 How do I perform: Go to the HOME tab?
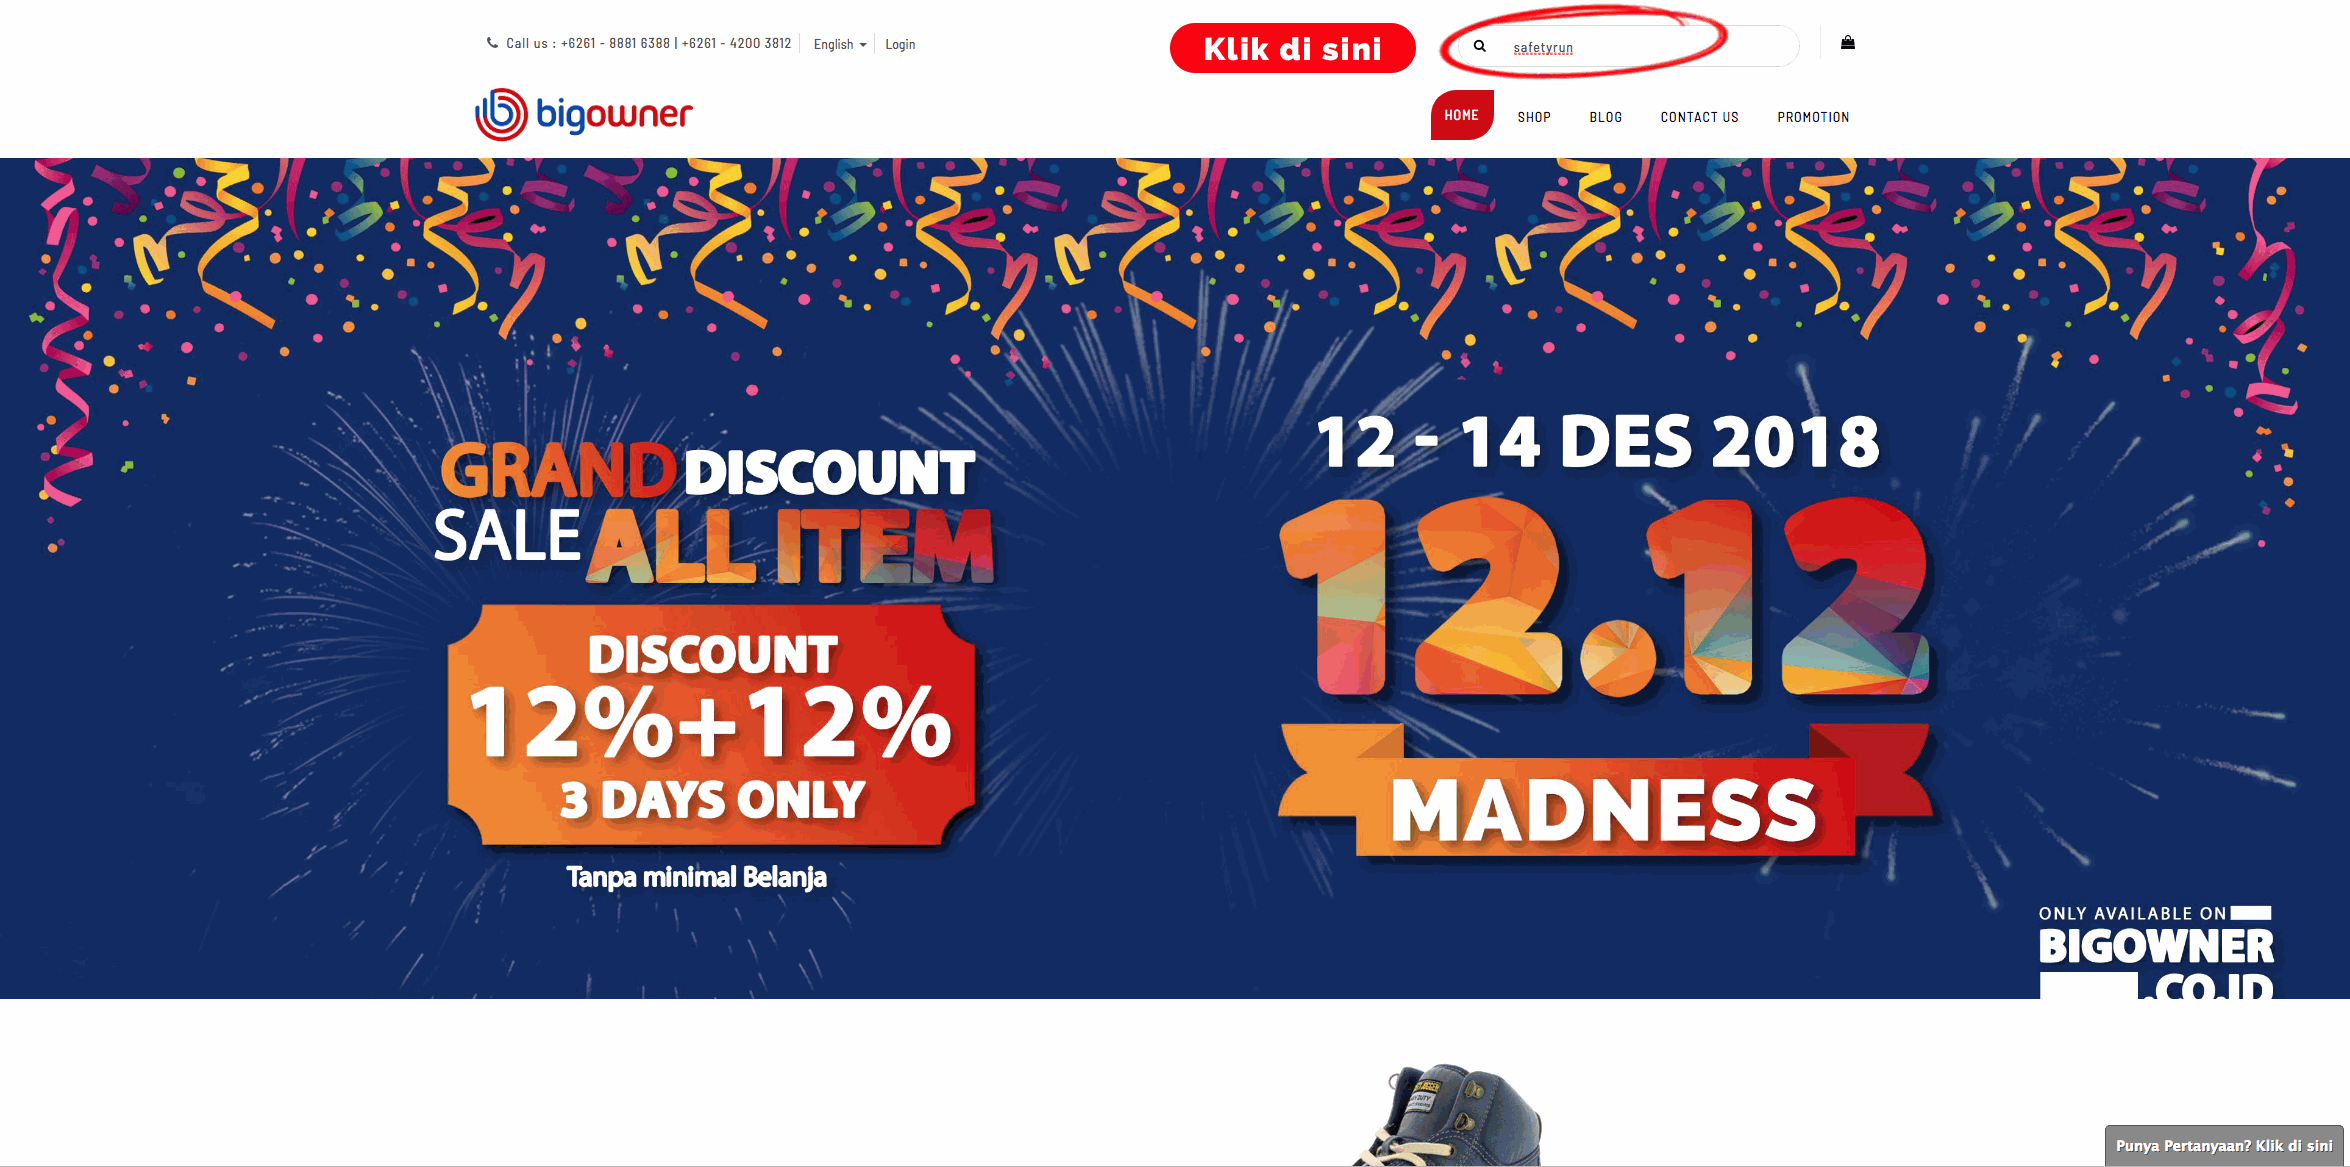pyautogui.click(x=1461, y=115)
